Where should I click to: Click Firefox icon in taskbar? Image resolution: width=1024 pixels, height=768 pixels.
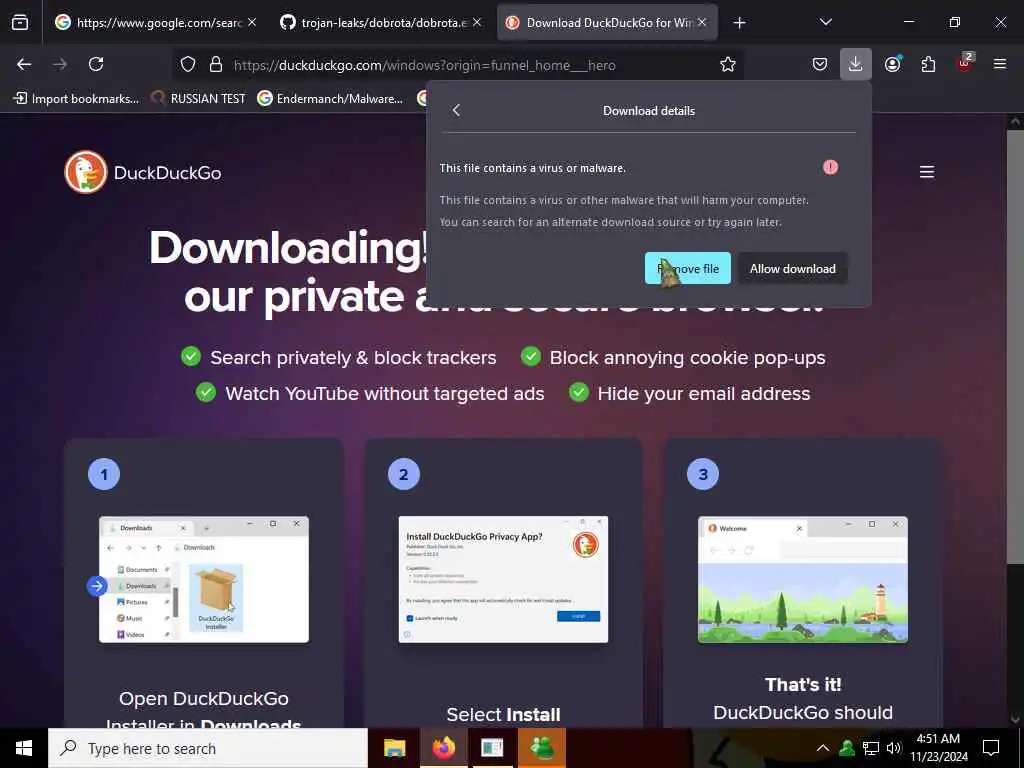pos(443,748)
